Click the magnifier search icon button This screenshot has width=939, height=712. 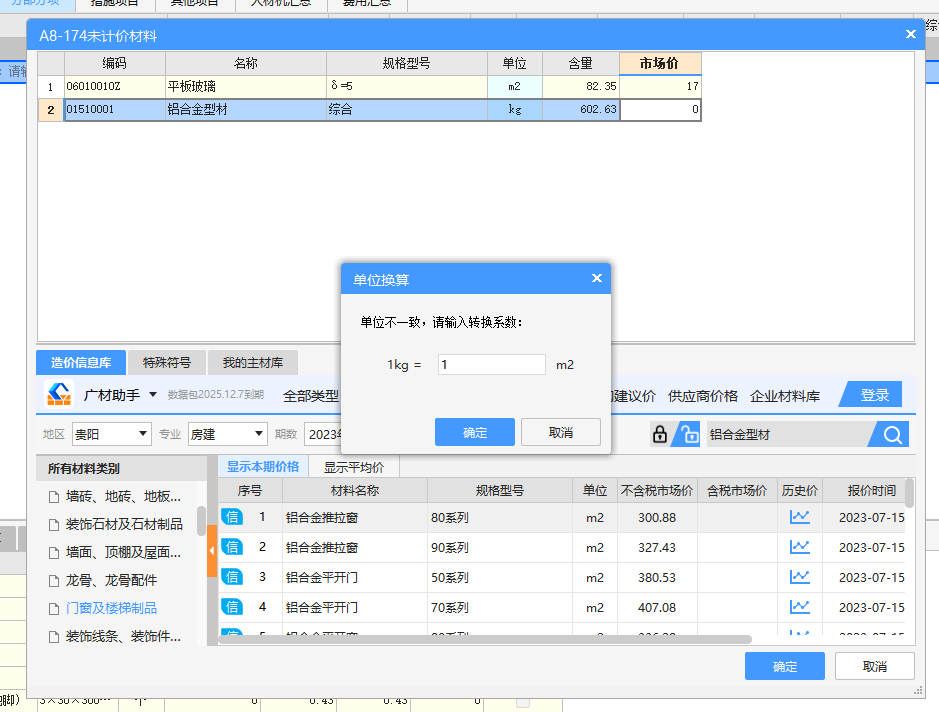point(892,435)
